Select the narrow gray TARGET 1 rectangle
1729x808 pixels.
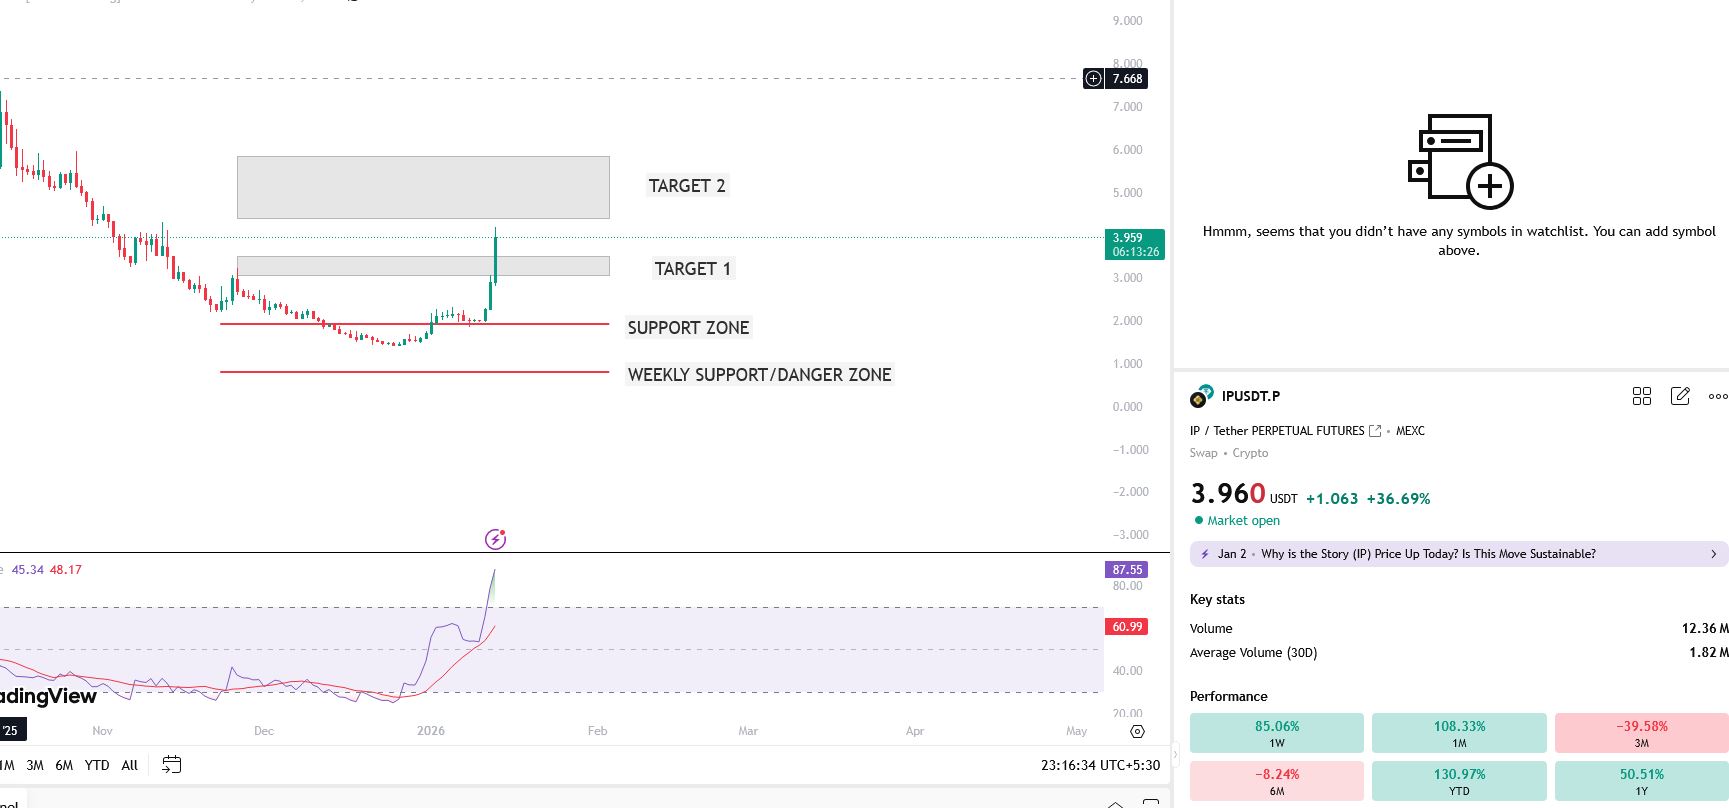coord(423,266)
